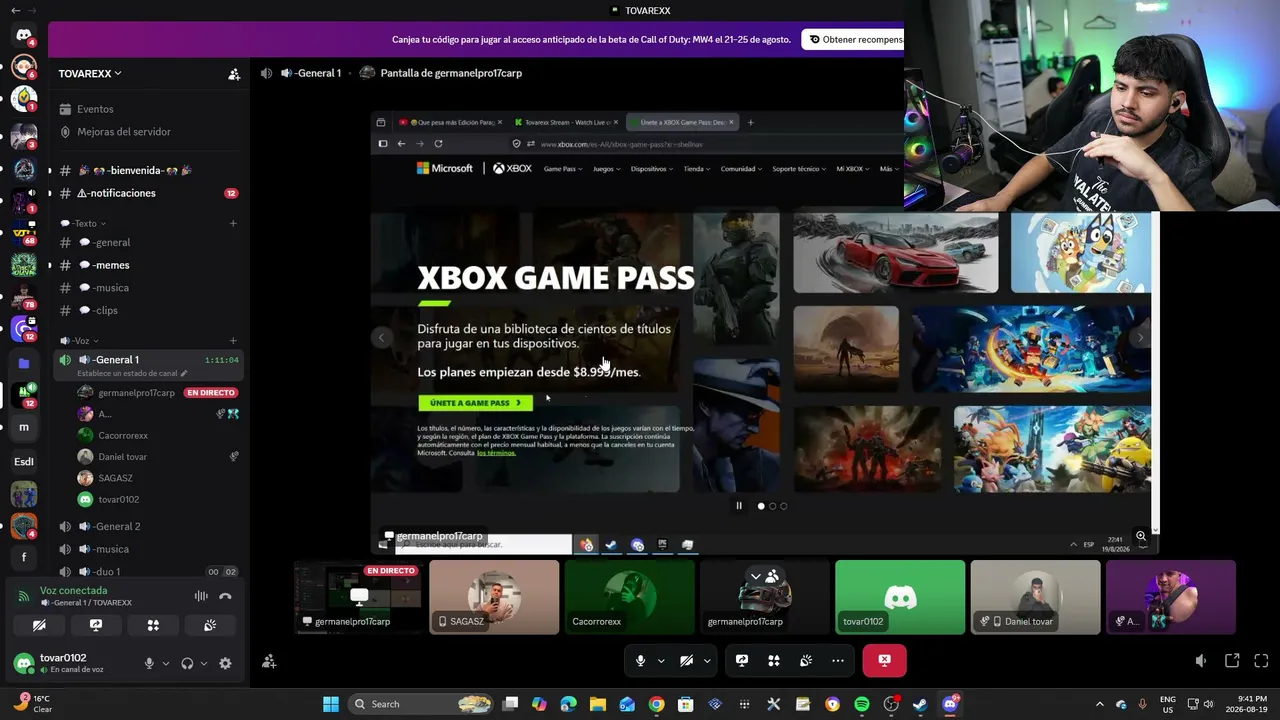Open user settings gear
This screenshot has height=720, width=1280.
point(225,663)
